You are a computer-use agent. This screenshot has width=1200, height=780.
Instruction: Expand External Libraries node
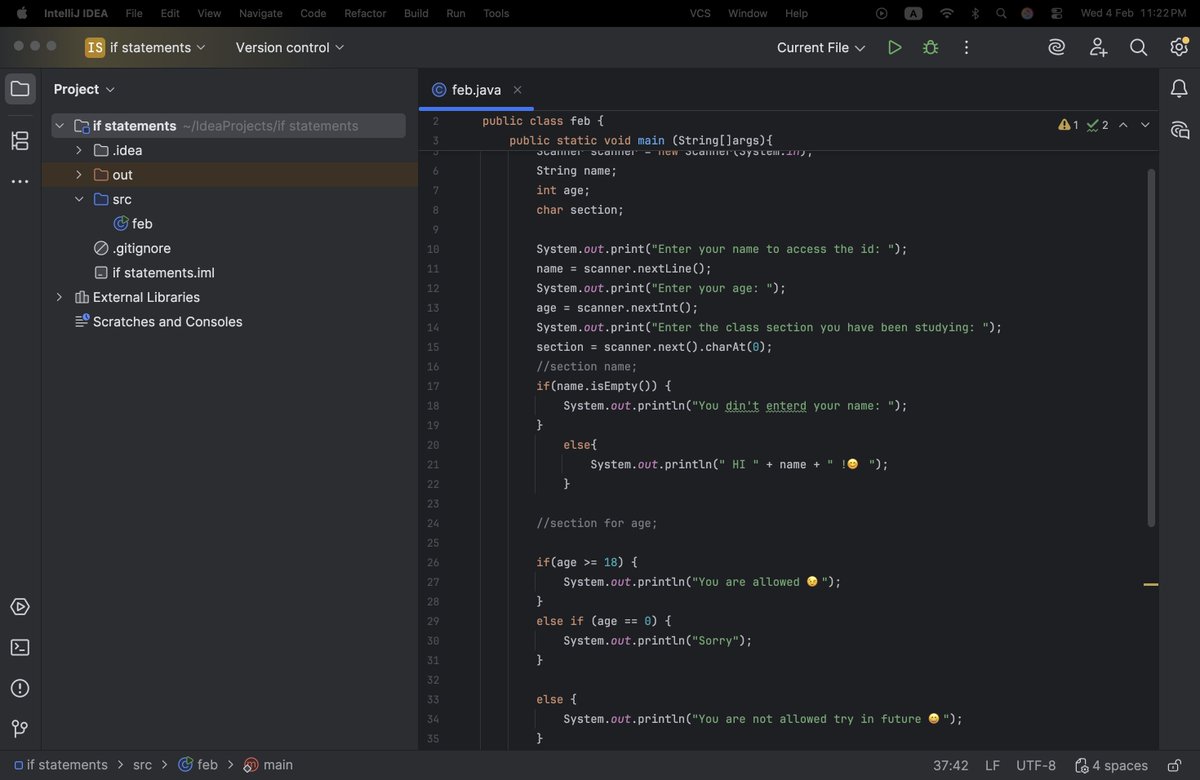click(59, 297)
